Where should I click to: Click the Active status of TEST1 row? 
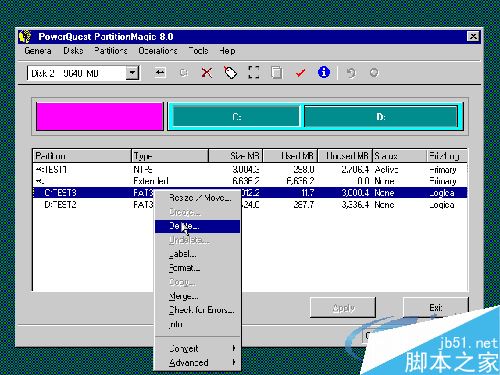point(386,169)
